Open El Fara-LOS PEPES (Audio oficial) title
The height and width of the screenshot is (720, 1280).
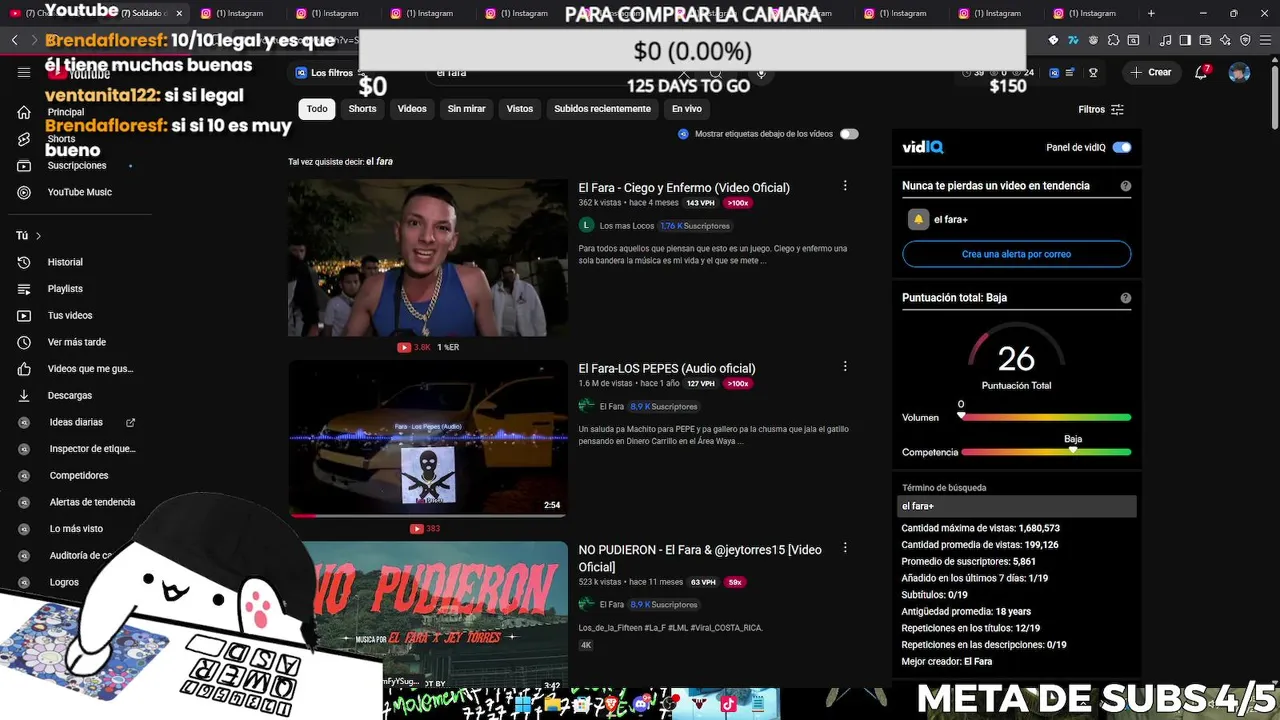coord(667,368)
